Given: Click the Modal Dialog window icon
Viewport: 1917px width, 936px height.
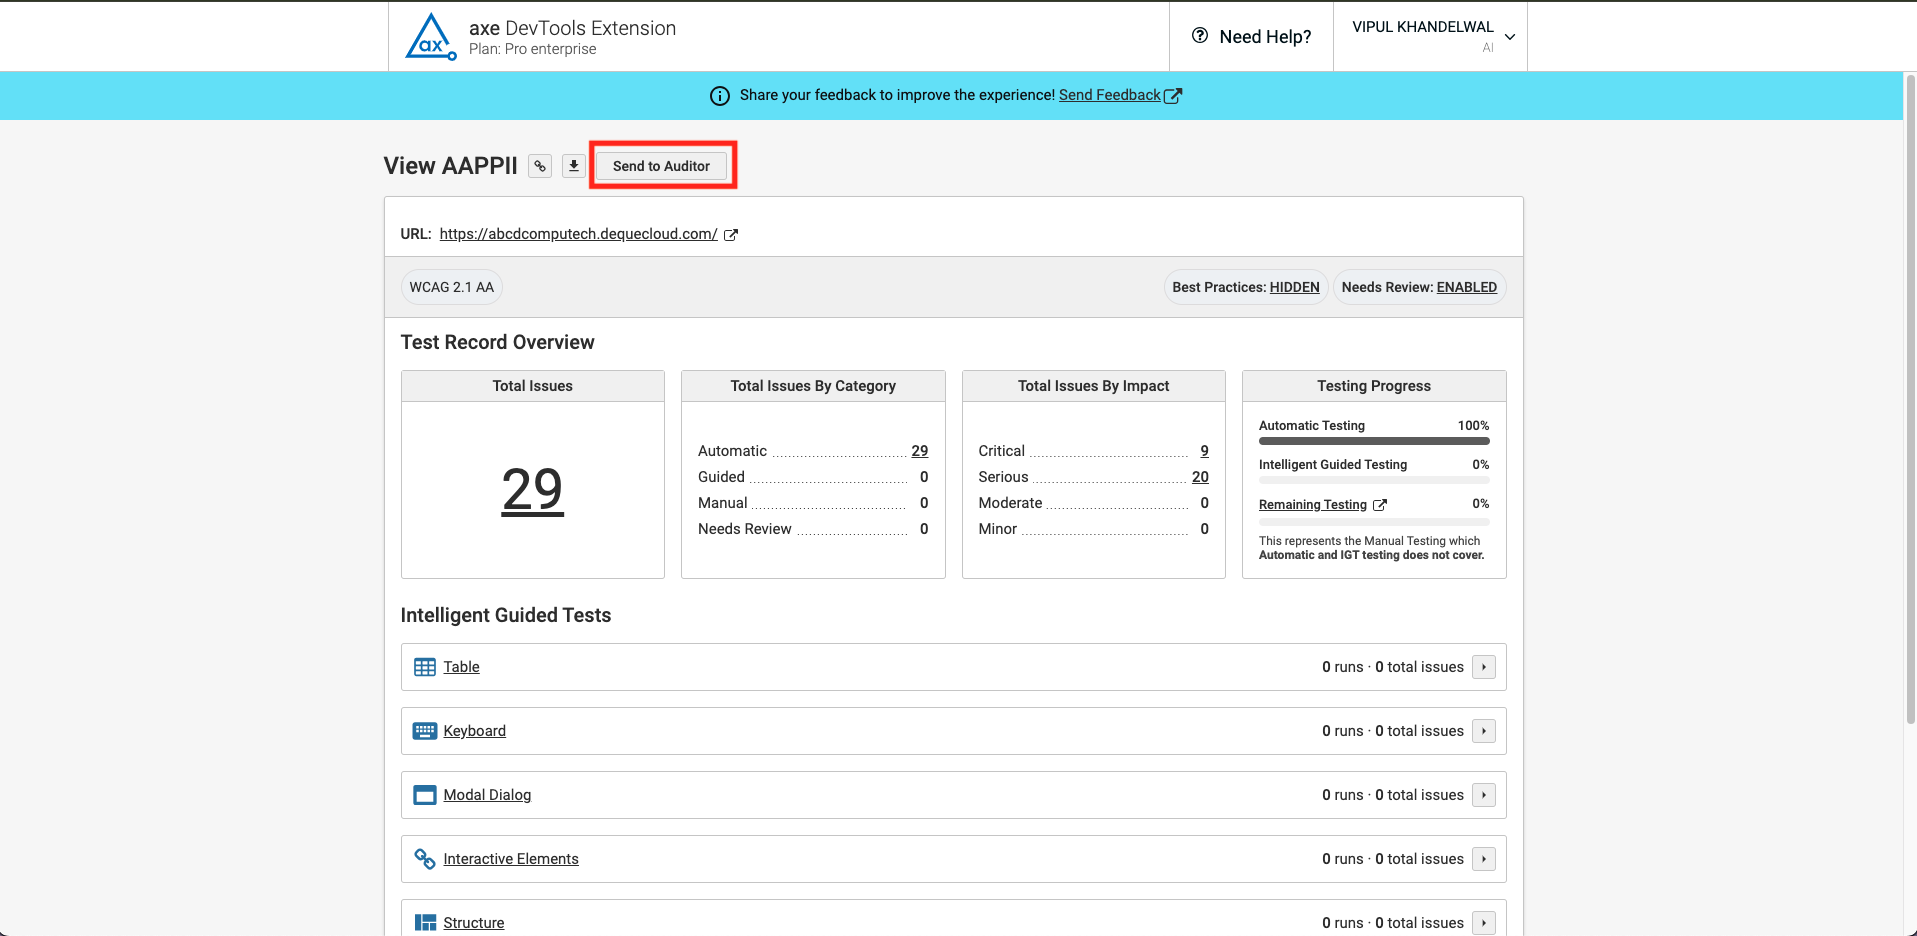Looking at the screenshot, I should tap(425, 795).
